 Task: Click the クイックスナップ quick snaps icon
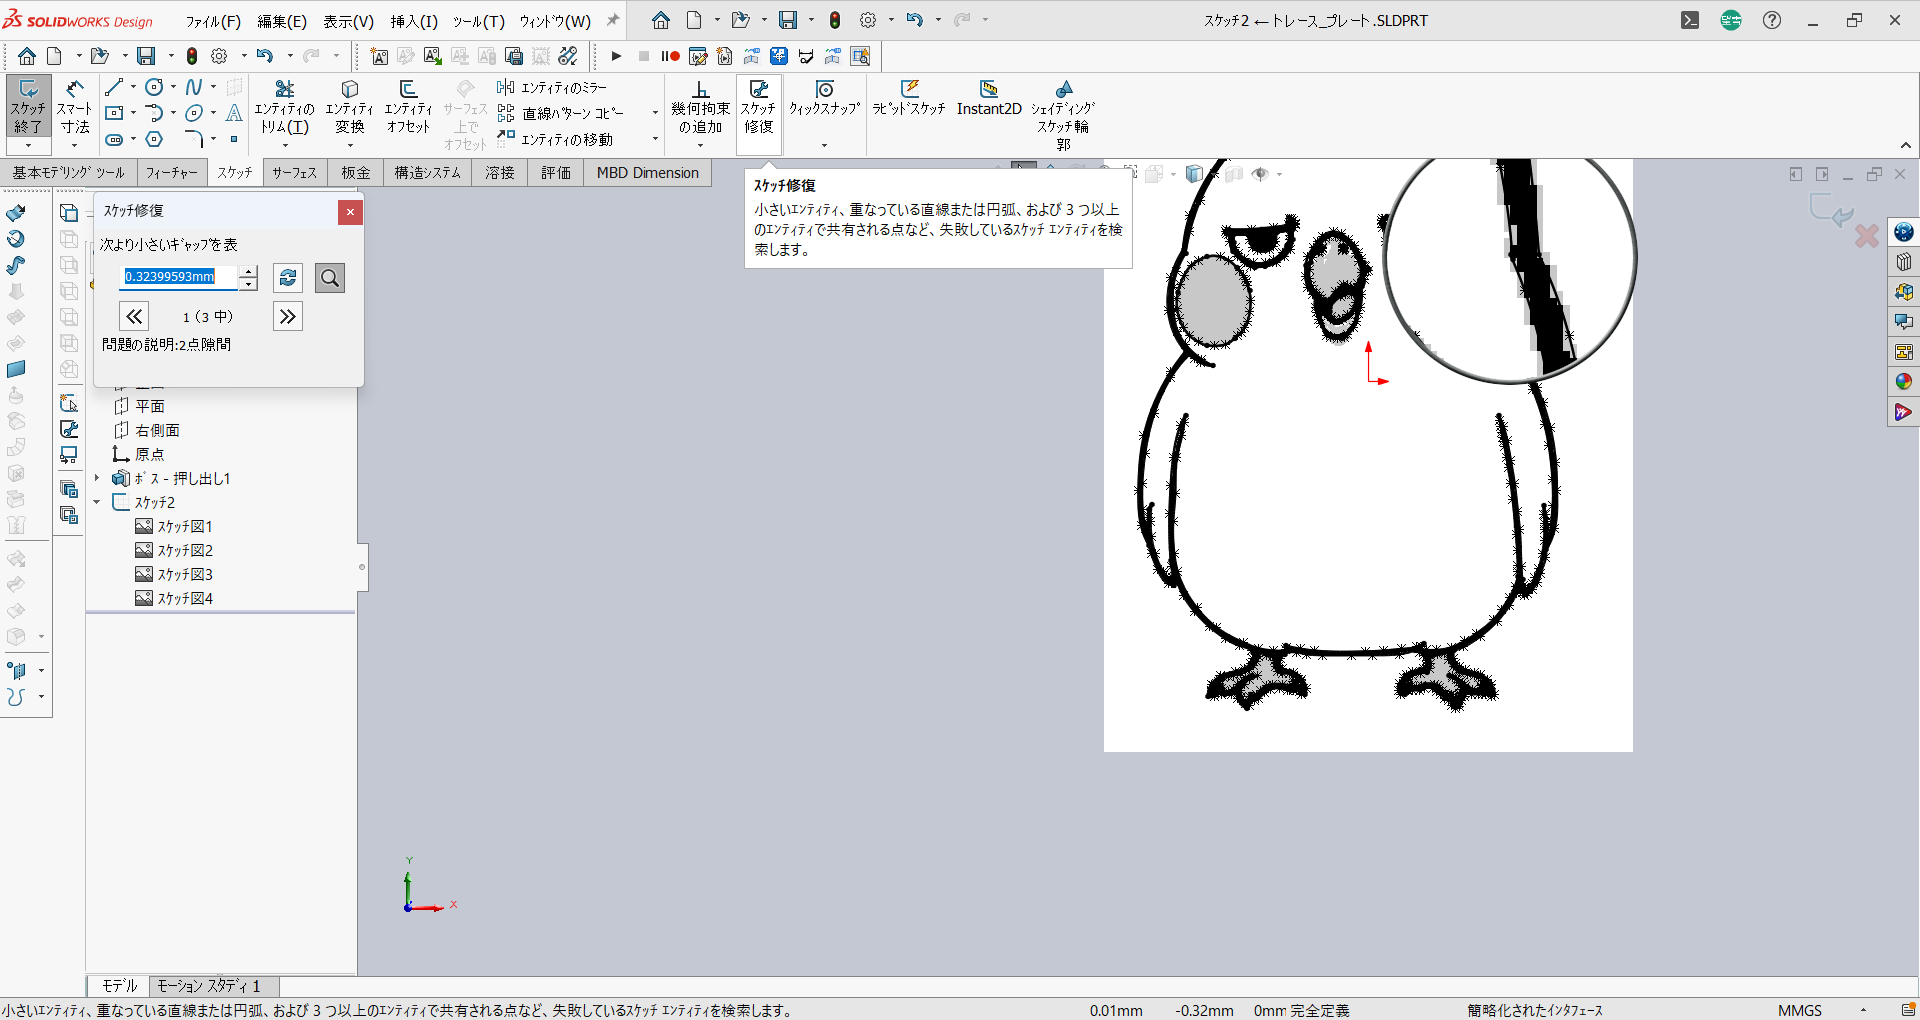825,98
